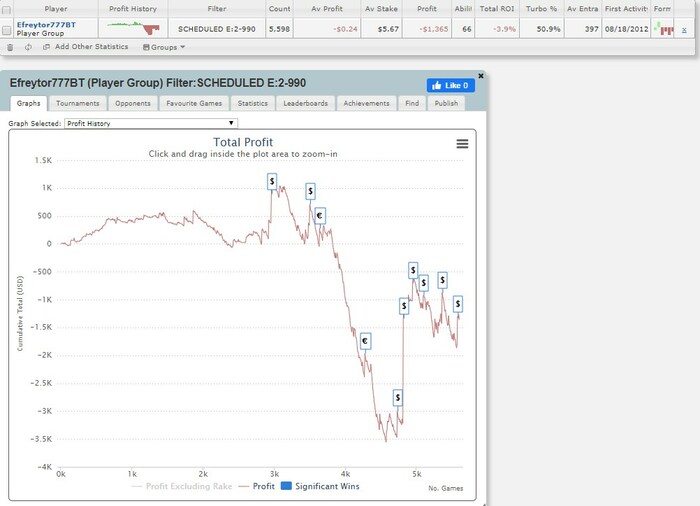Click the $ marker at -1K before 5k games
Image resolution: width=700 pixels, height=506 pixels.
pos(404,306)
